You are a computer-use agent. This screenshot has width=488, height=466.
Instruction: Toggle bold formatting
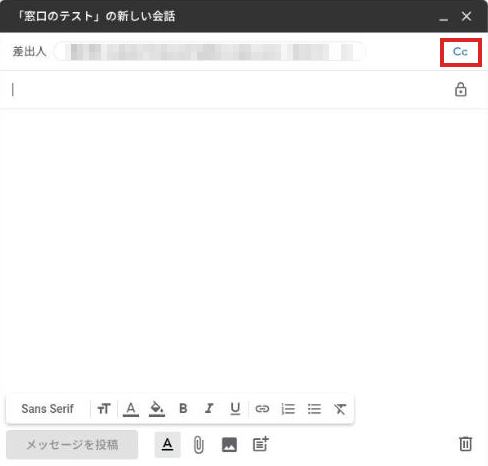coord(183,408)
